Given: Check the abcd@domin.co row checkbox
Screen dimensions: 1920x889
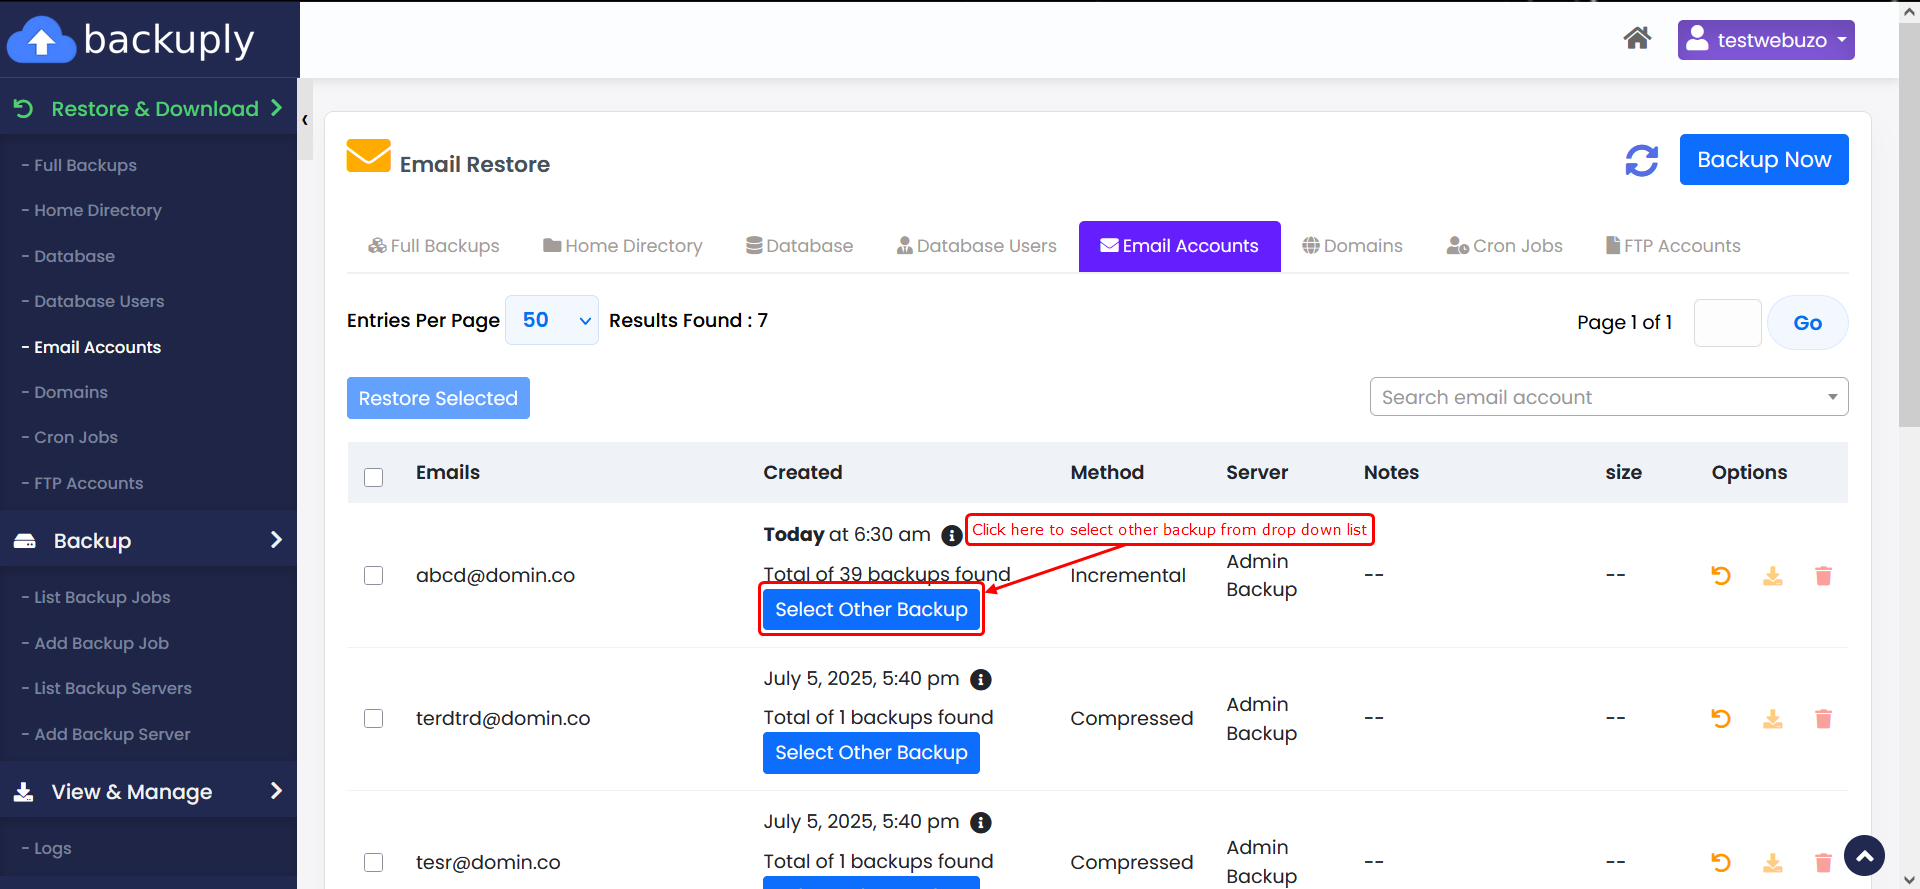Looking at the screenshot, I should point(374,576).
